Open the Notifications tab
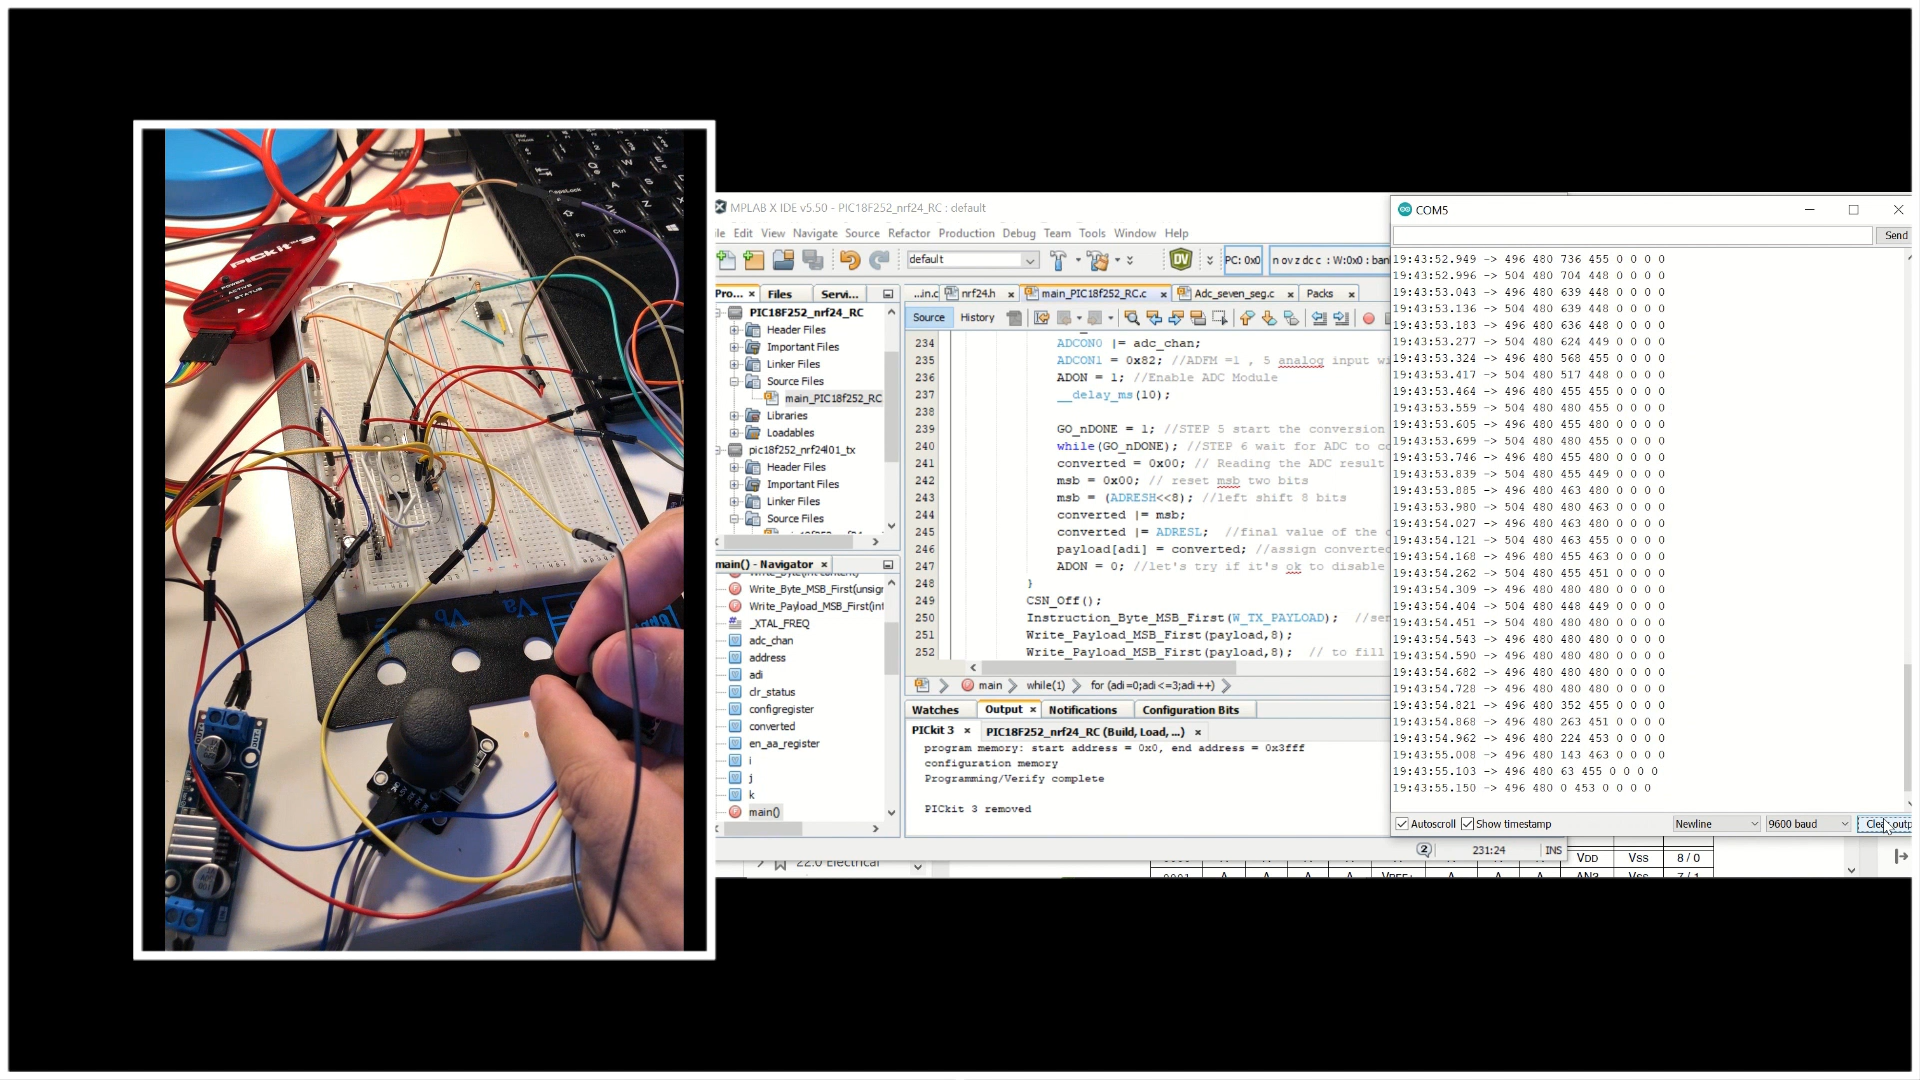This screenshot has width=1920, height=1080. 1083,709
